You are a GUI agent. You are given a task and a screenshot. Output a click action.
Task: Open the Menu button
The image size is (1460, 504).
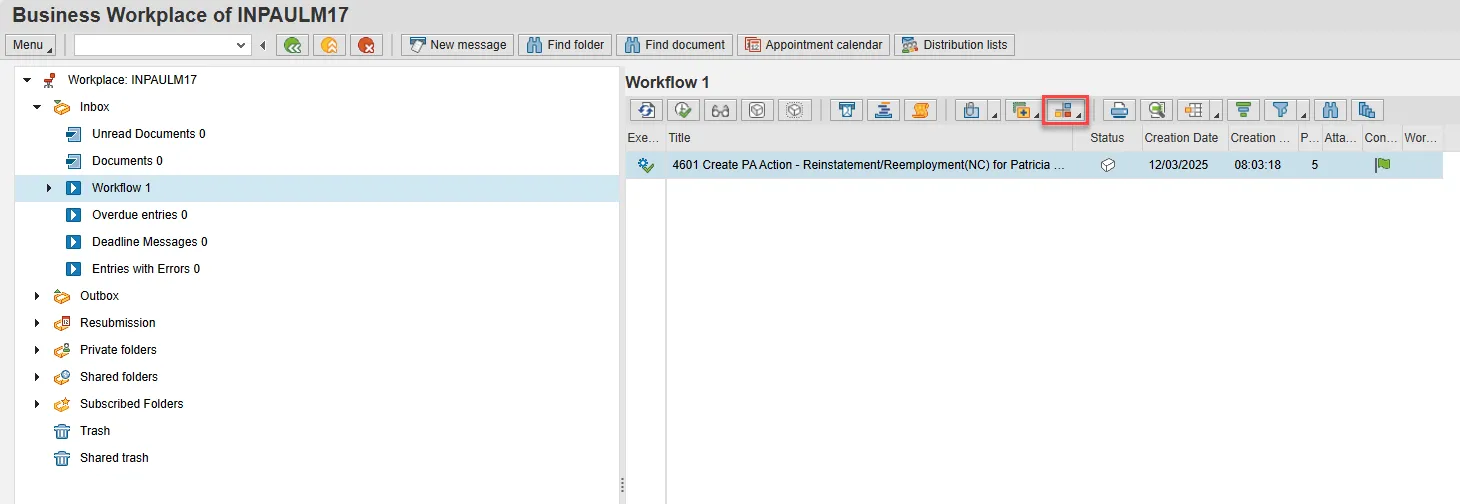[31, 45]
